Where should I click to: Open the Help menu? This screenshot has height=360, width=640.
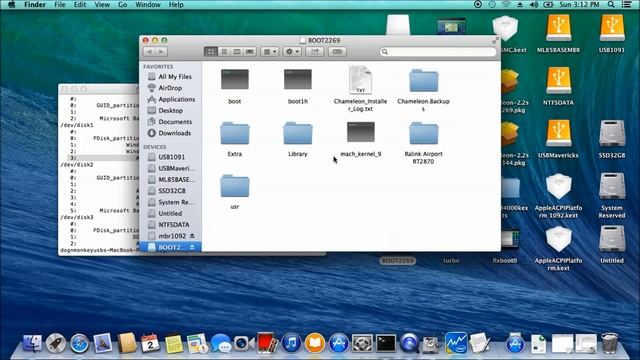click(176, 4)
